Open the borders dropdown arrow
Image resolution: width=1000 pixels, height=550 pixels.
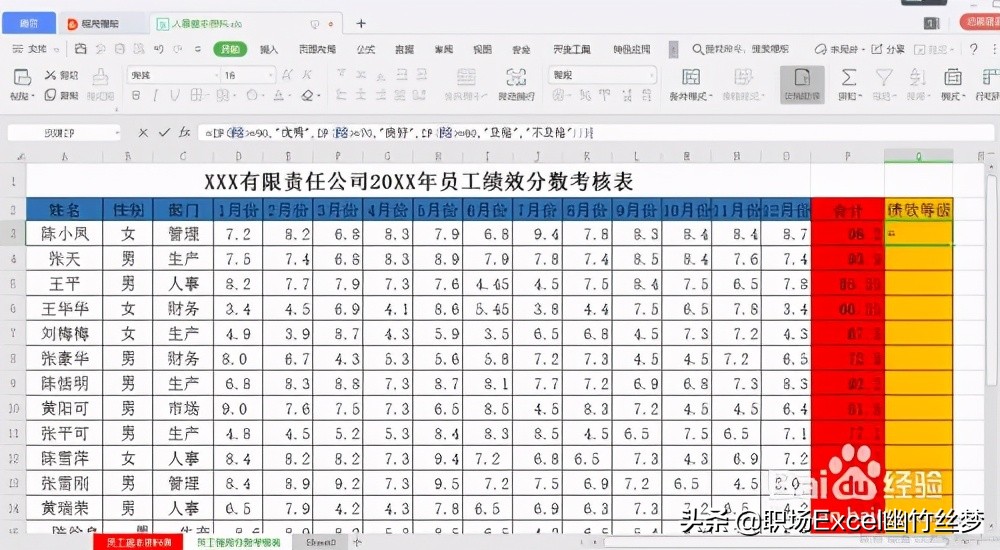pos(207,96)
